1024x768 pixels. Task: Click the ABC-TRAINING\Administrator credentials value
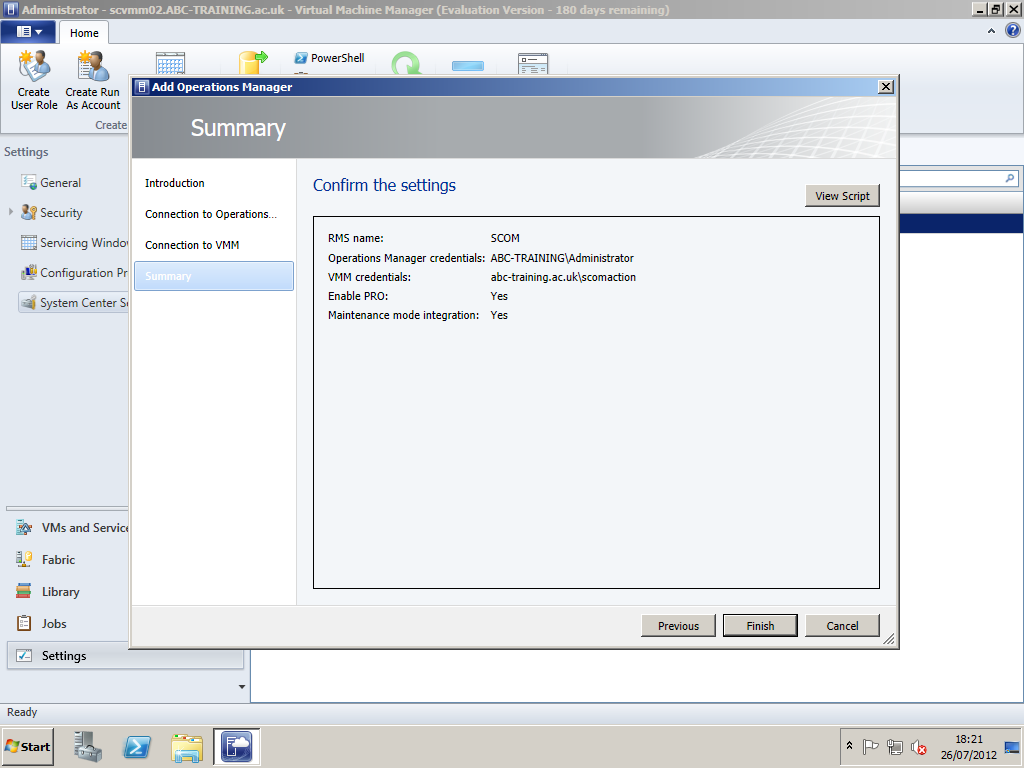click(x=562, y=258)
